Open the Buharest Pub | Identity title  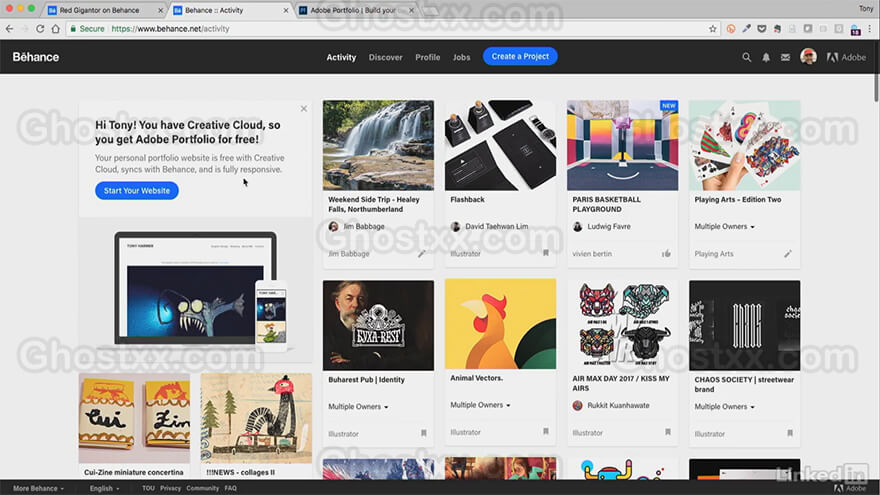coord(366,380)
